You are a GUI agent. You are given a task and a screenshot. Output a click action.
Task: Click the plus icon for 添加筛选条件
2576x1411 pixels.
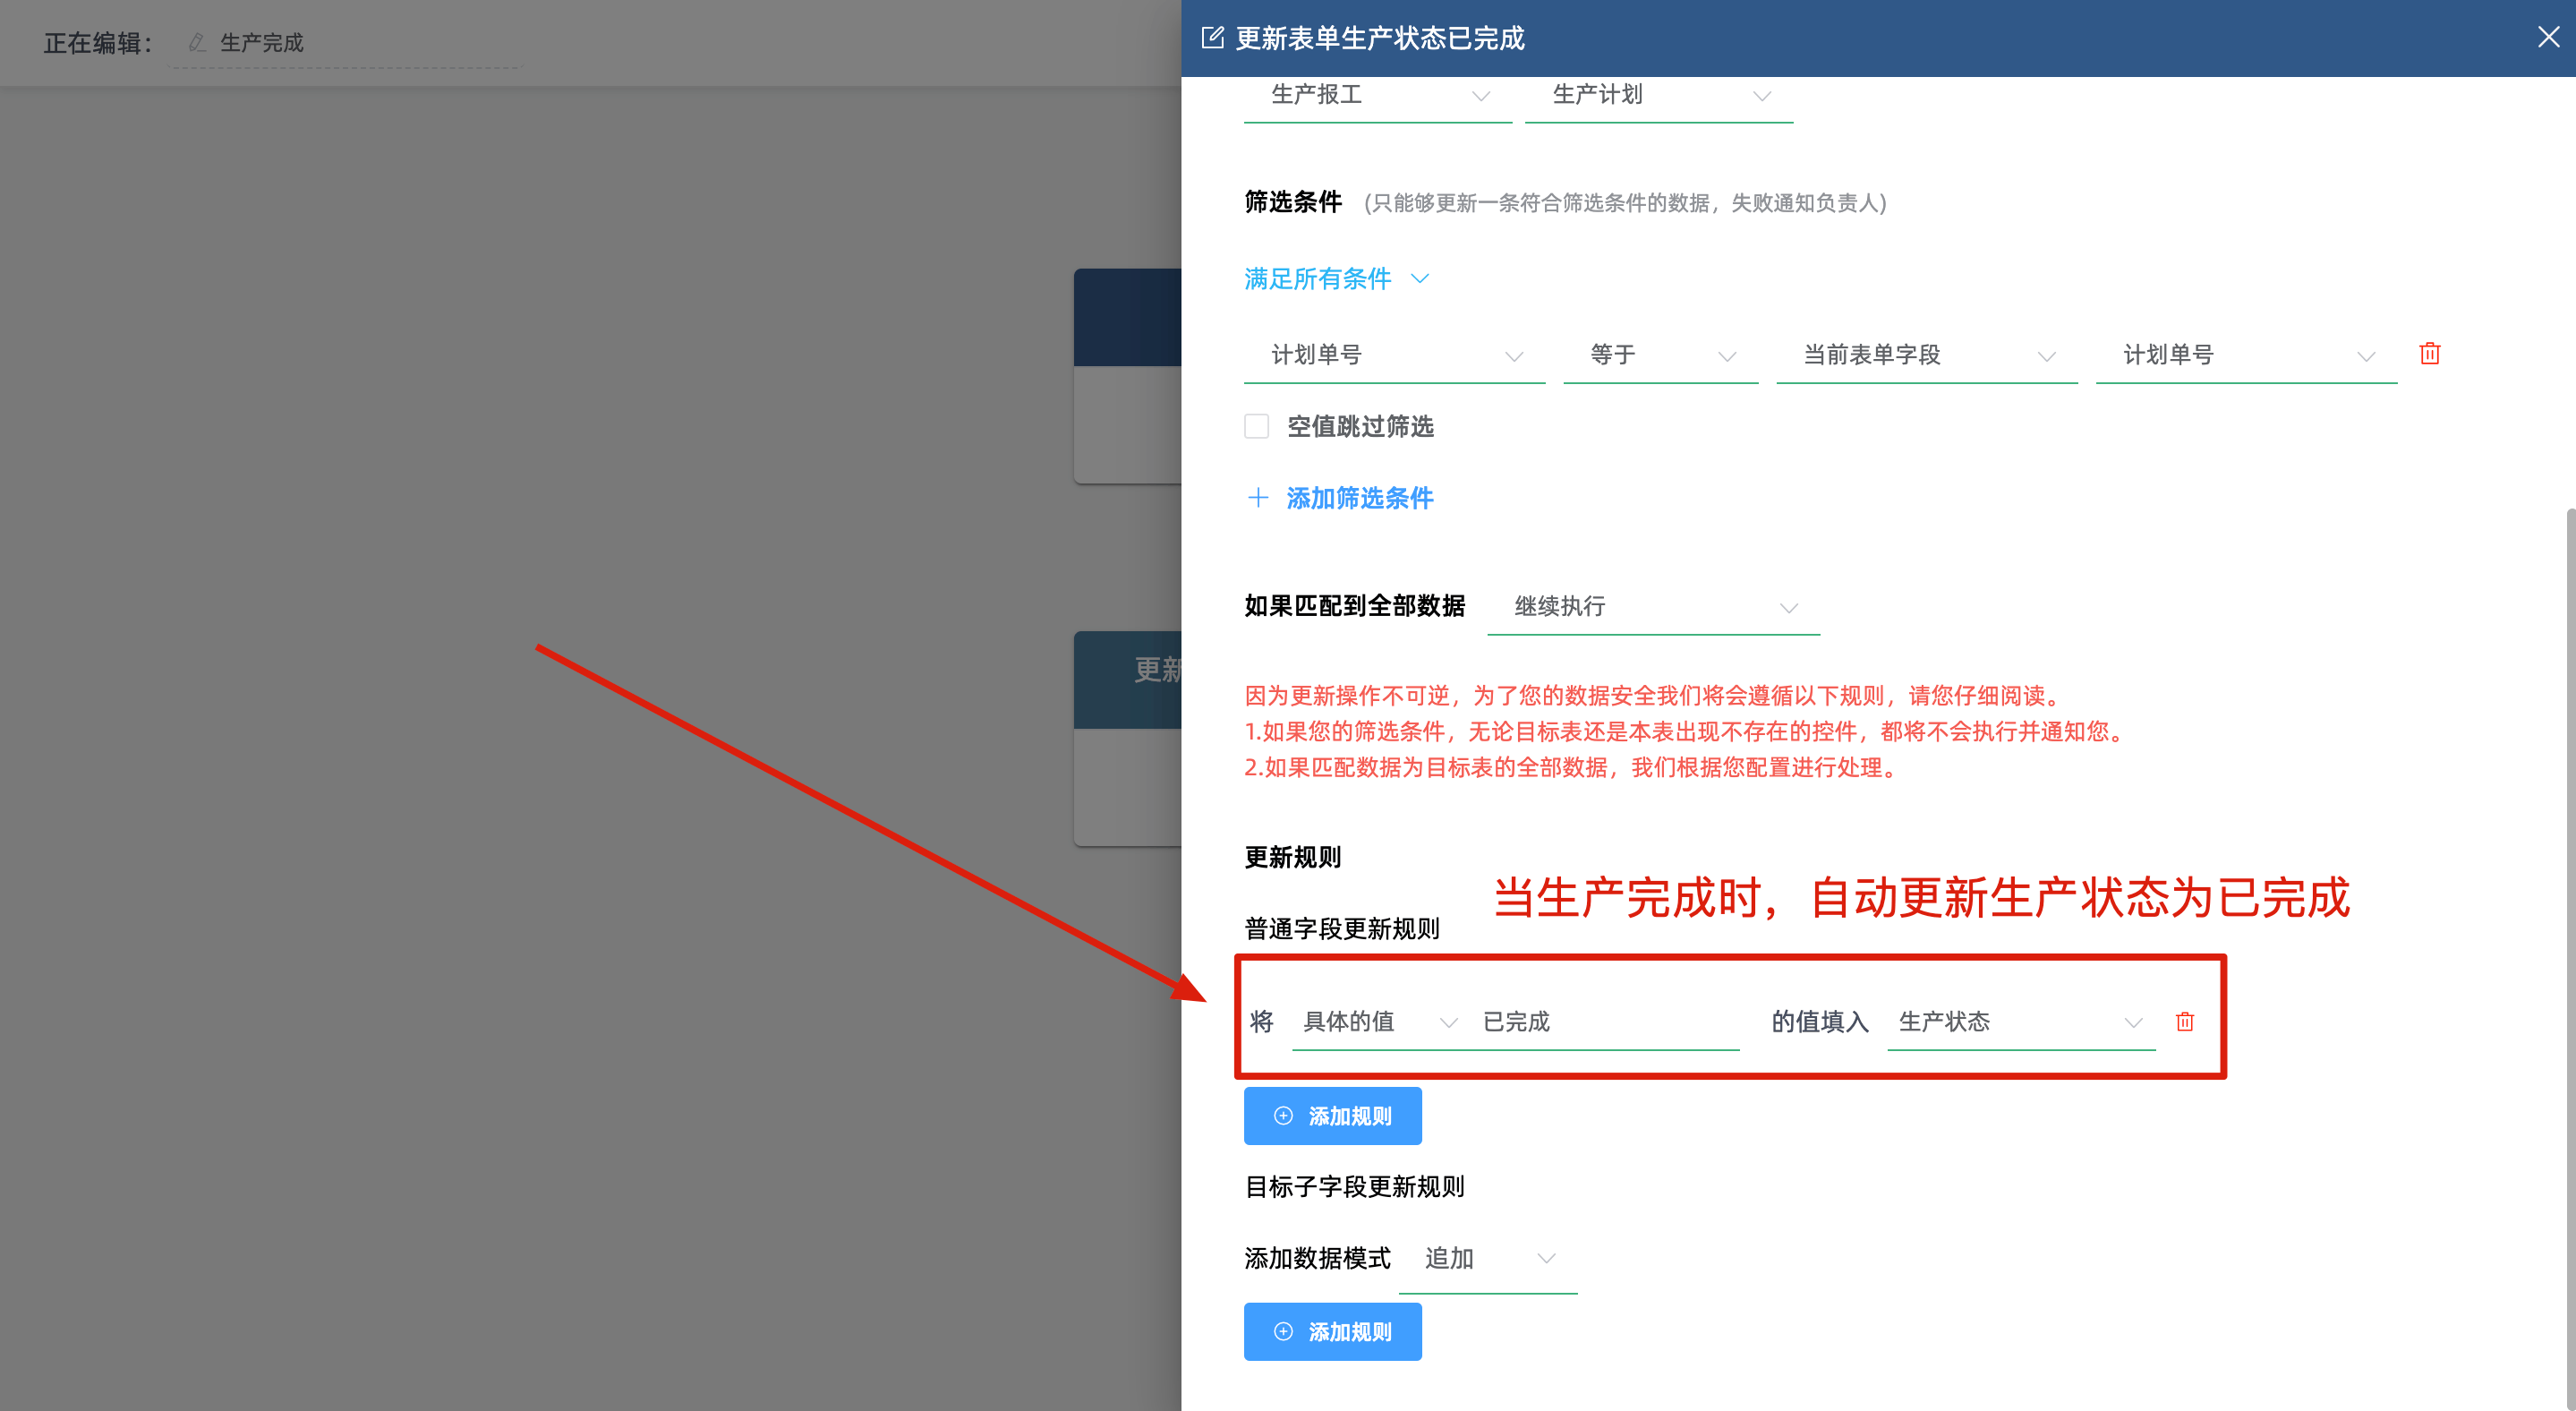point(1258,497)
